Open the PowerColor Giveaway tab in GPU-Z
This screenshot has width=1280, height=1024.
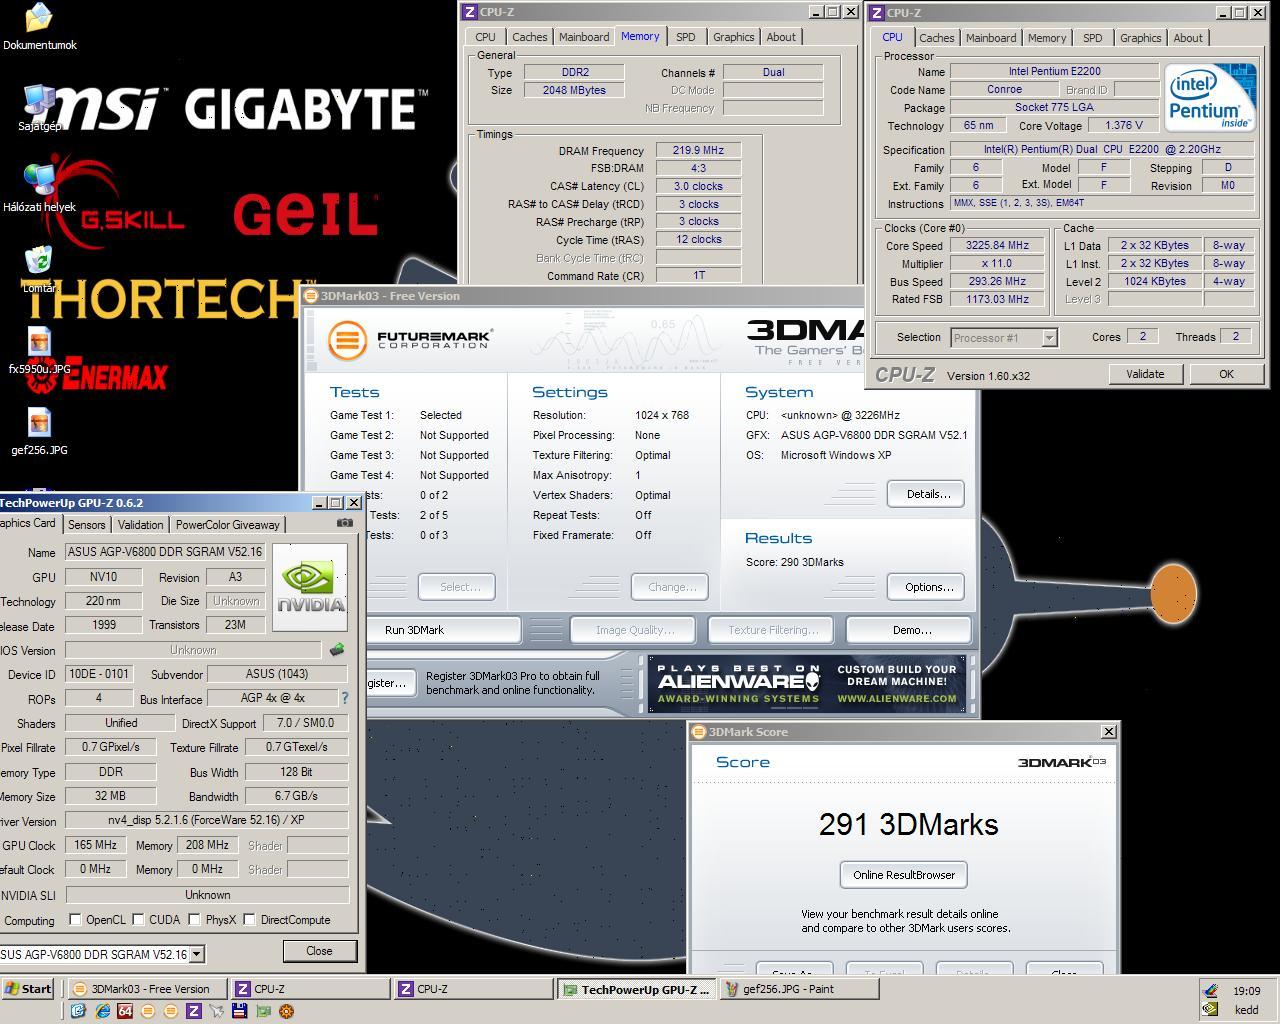[228, 524]
